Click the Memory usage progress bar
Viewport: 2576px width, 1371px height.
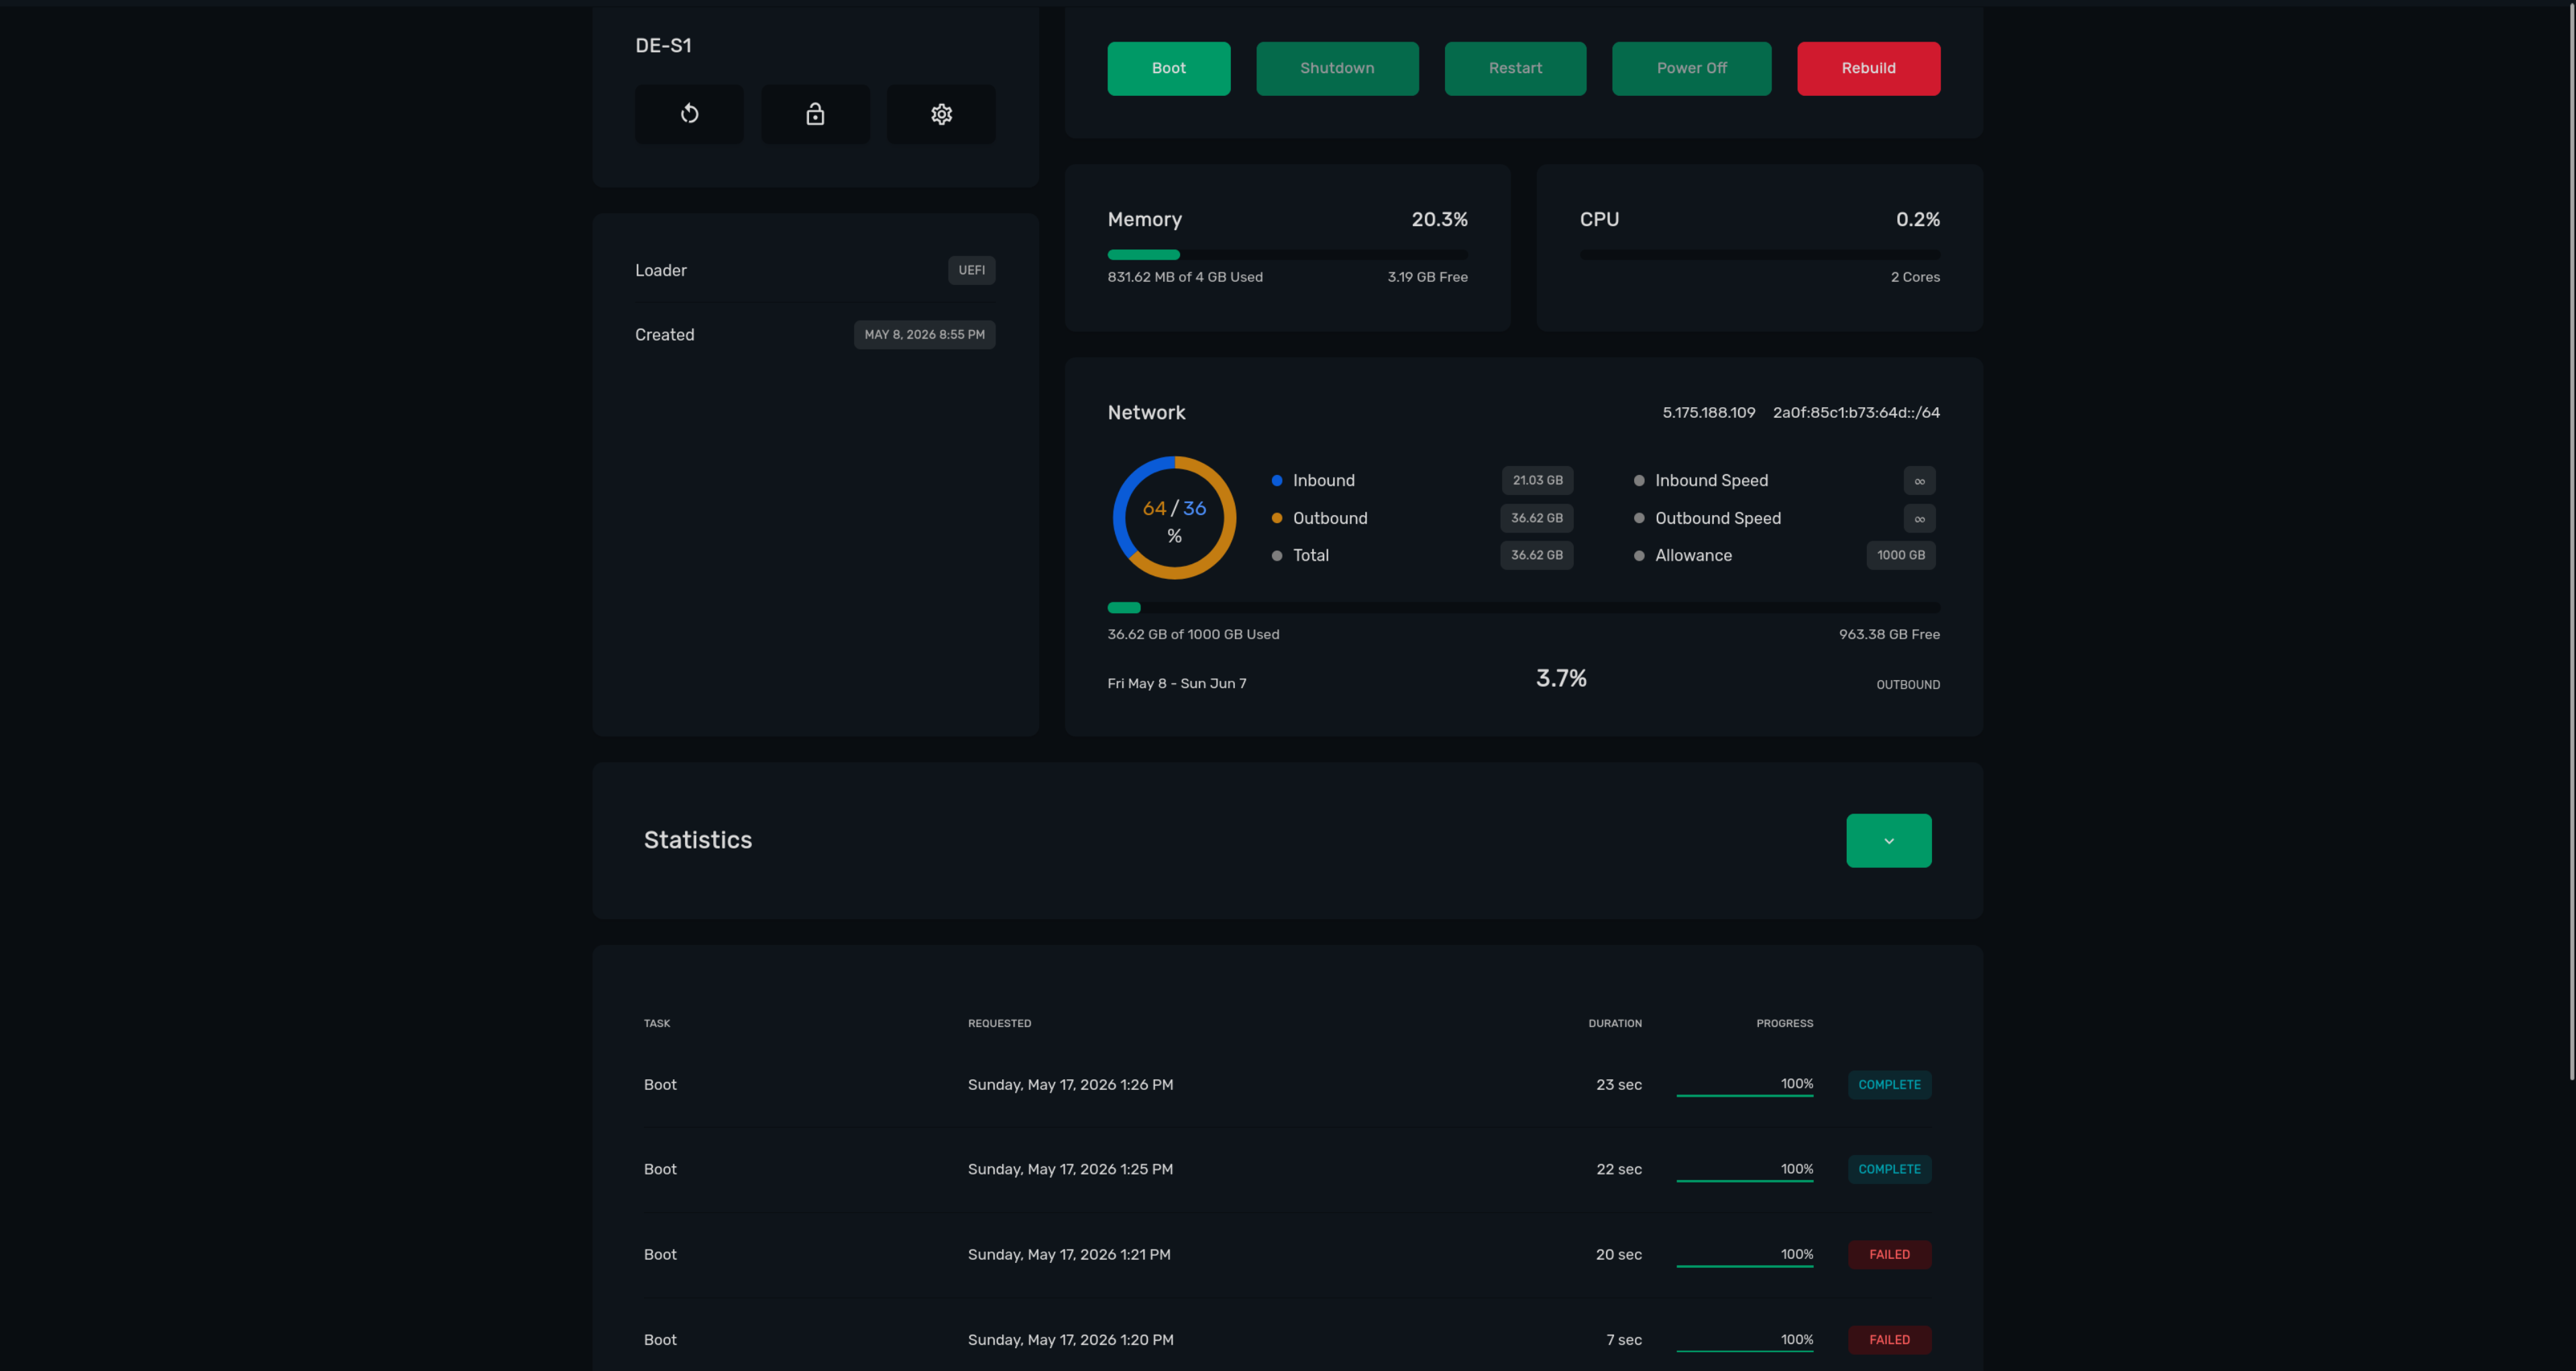pyautogui.click(x=1288, y=255)
